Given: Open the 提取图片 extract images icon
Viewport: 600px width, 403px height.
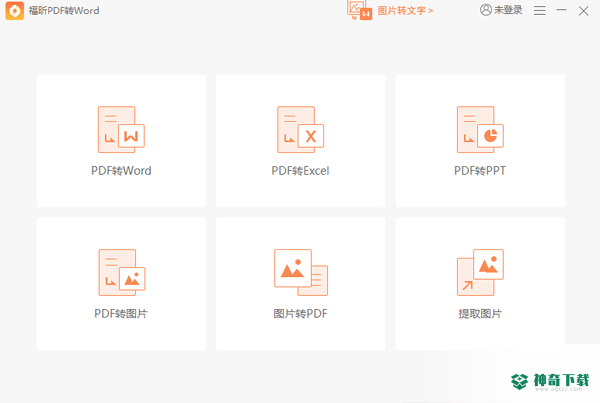Looking at the screenshot, I should (x=480, y=272).
